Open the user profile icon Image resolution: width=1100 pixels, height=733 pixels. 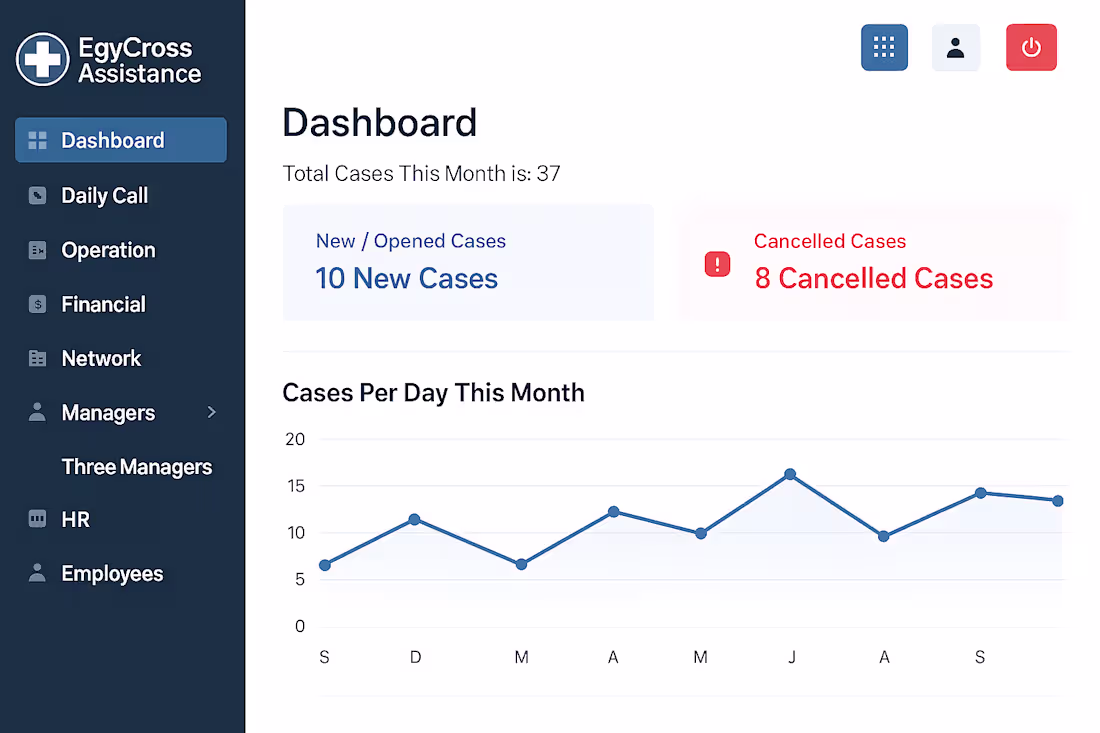coord(955,47)
